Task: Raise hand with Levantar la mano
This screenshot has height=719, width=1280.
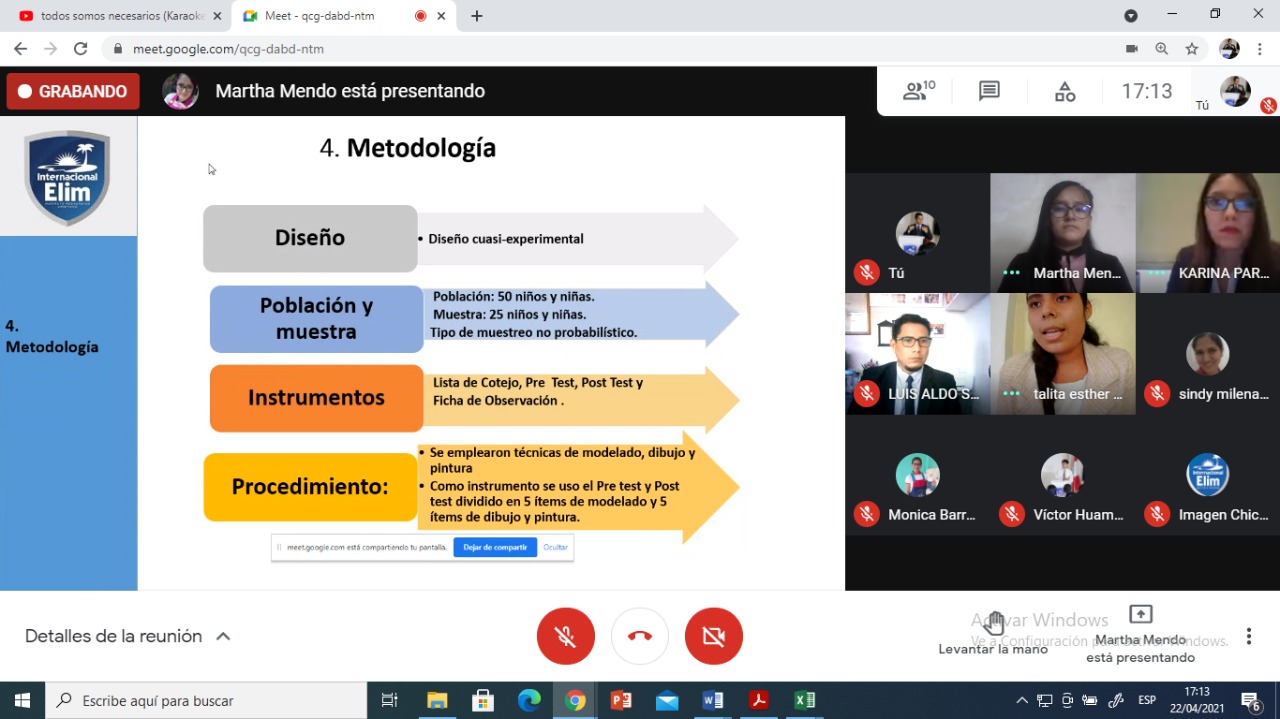Action: (993, 634)
